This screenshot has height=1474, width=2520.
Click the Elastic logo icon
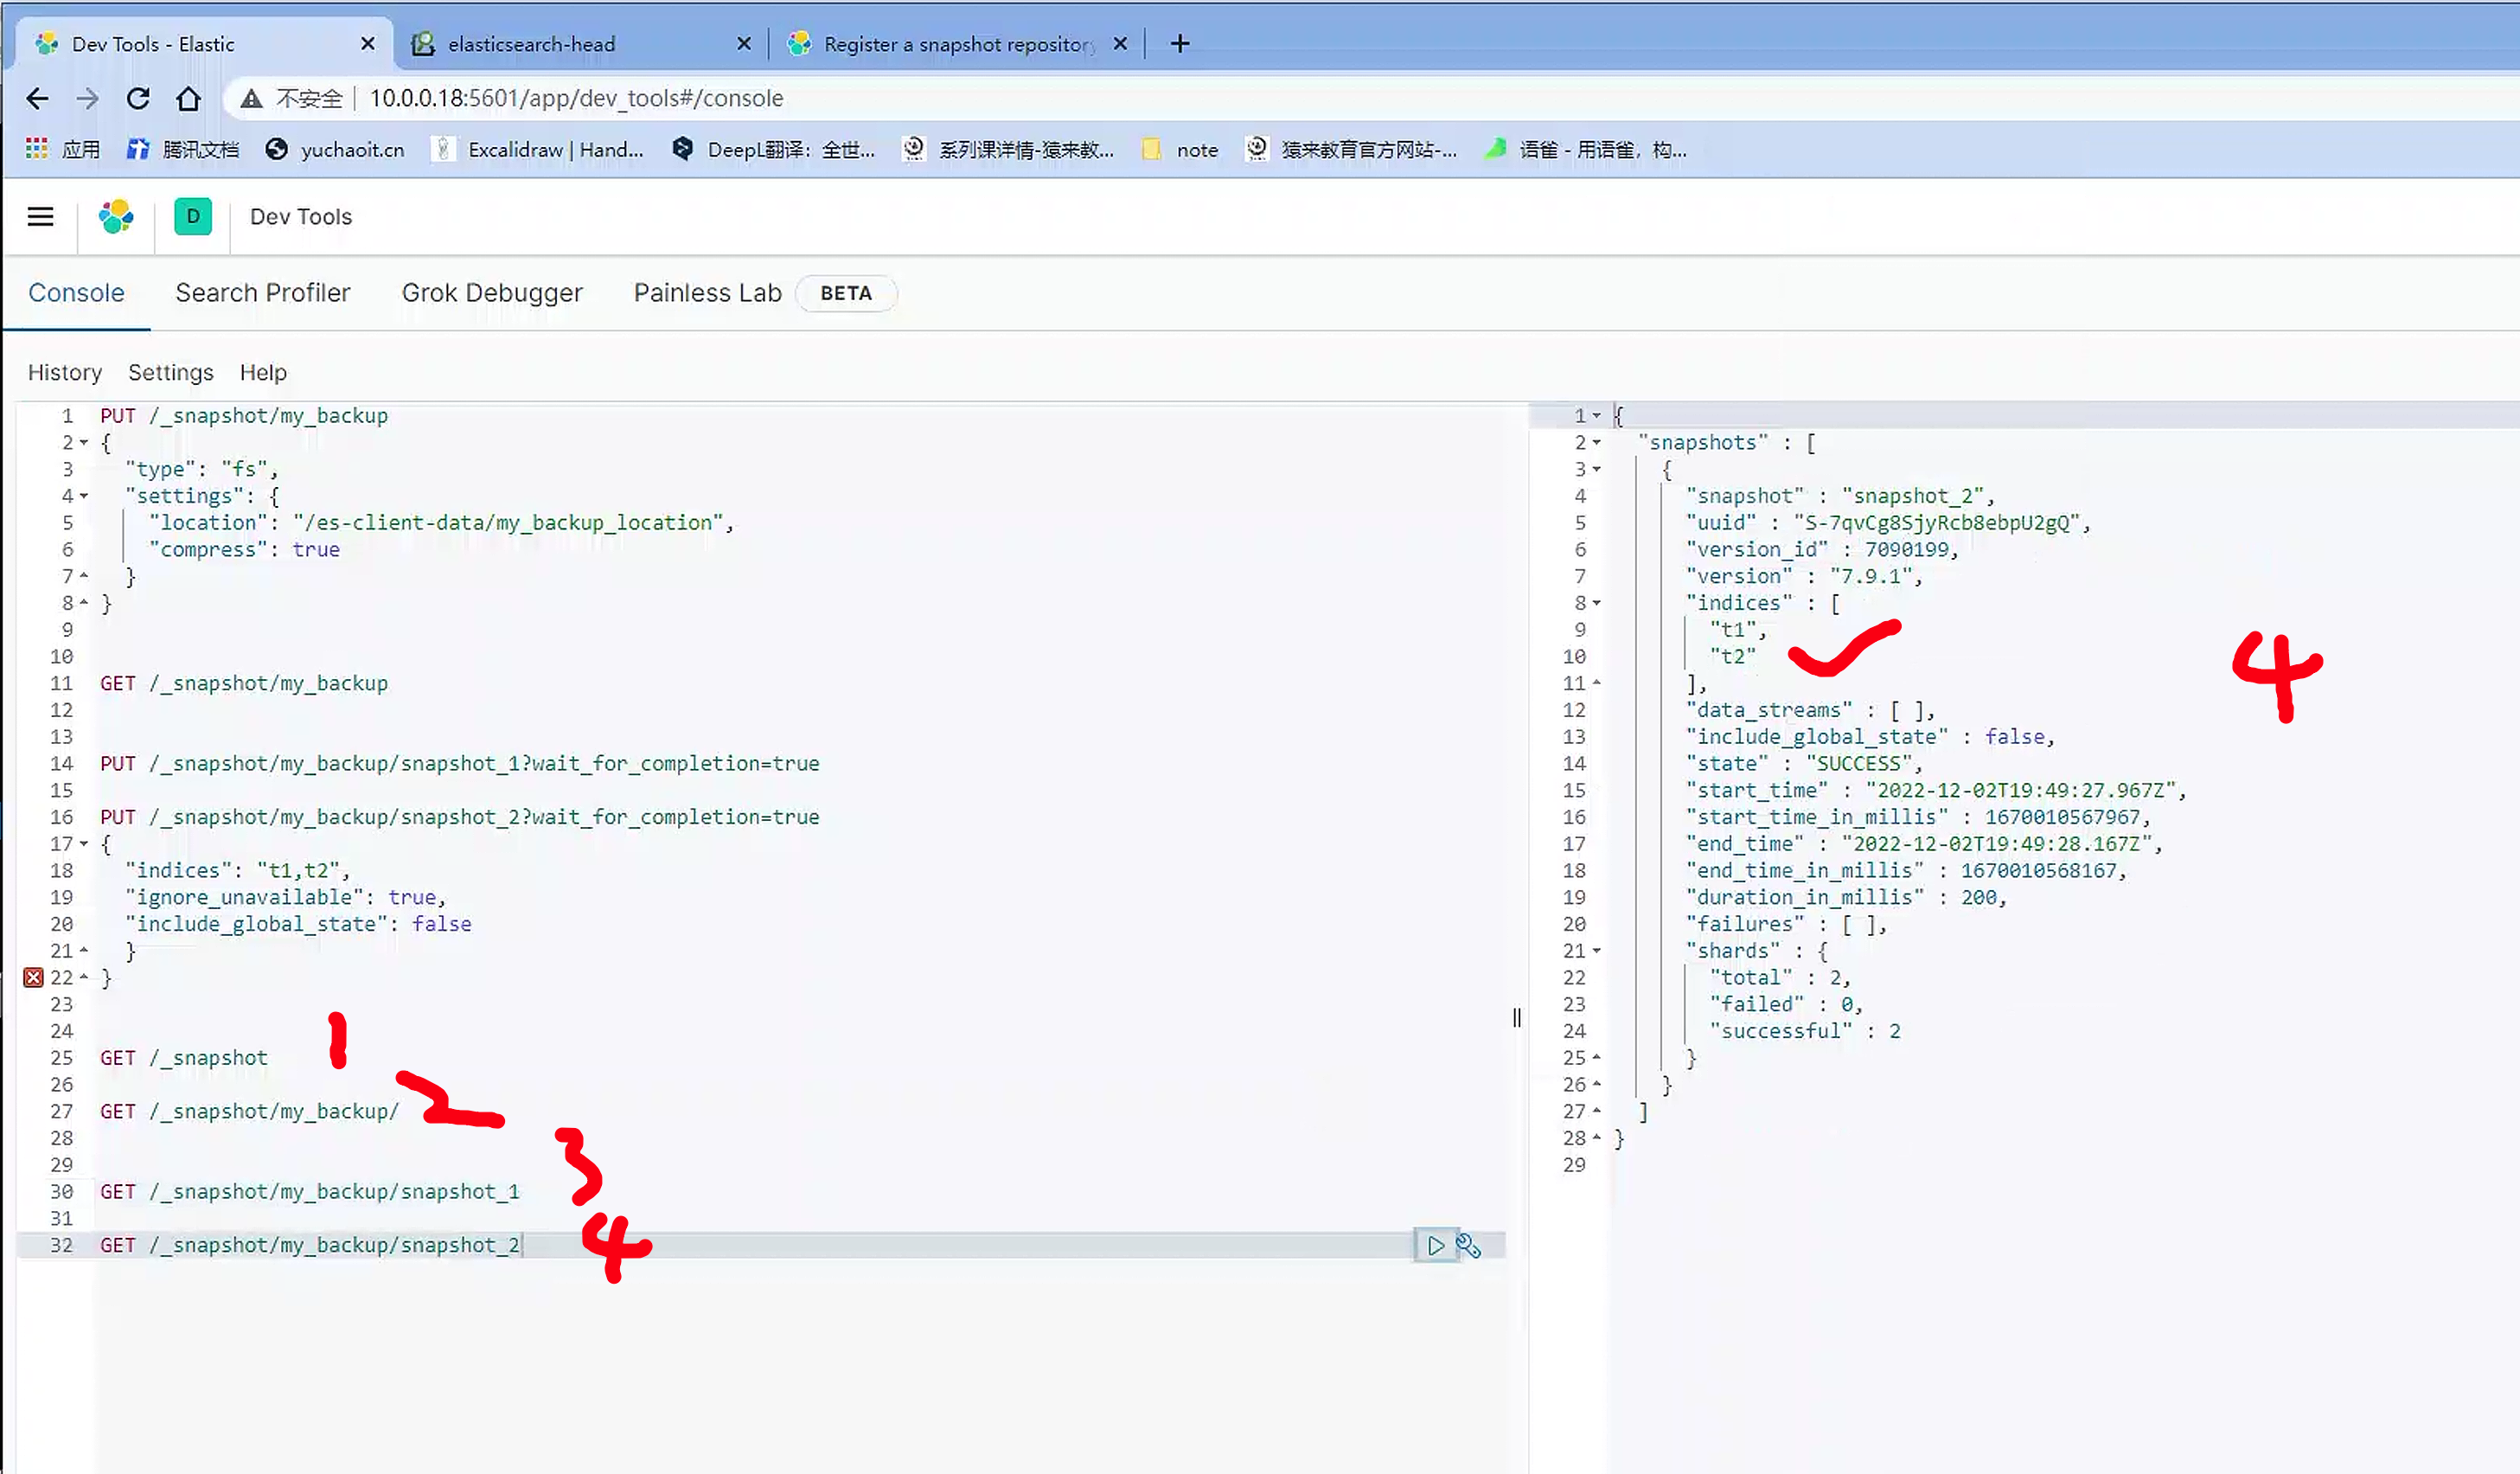point(116,217)
